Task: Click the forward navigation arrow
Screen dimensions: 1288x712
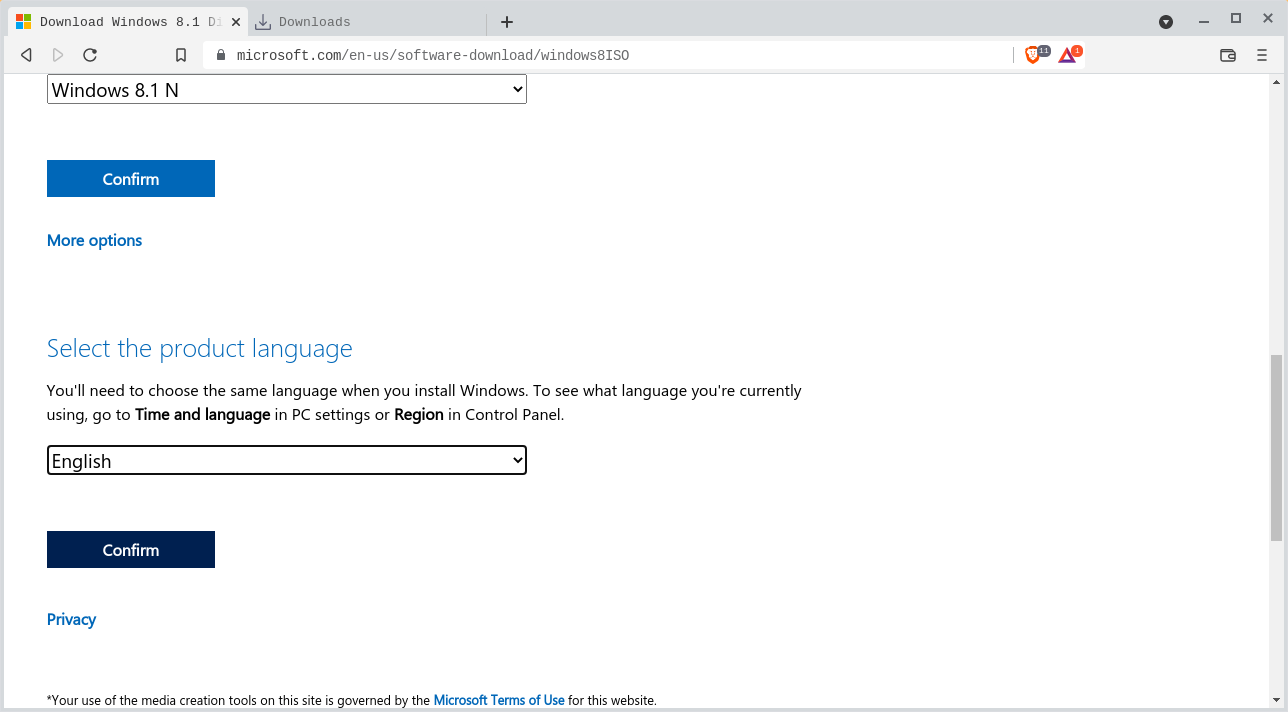Action: (x=58, y=55)
